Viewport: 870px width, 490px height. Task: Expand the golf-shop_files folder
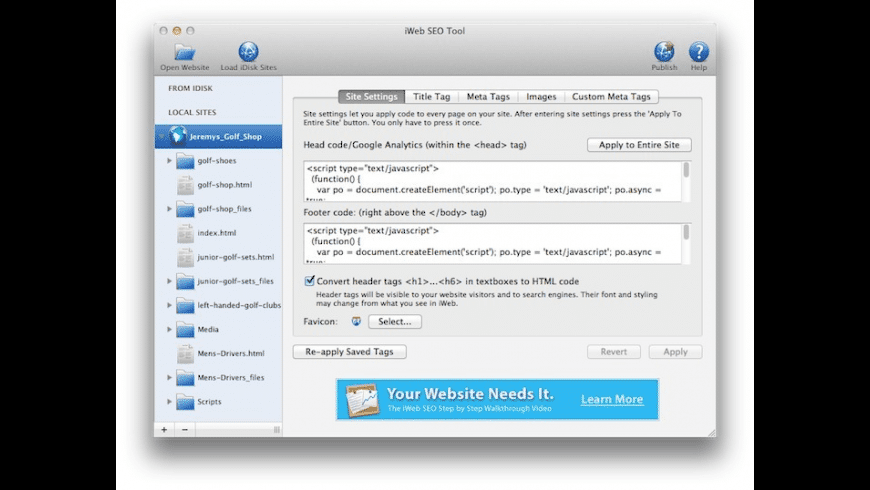[x=169, y=209]
